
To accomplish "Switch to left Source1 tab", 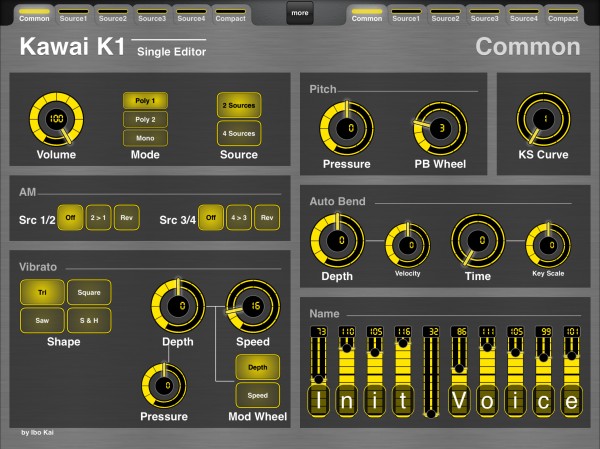I will click(73, 15).
